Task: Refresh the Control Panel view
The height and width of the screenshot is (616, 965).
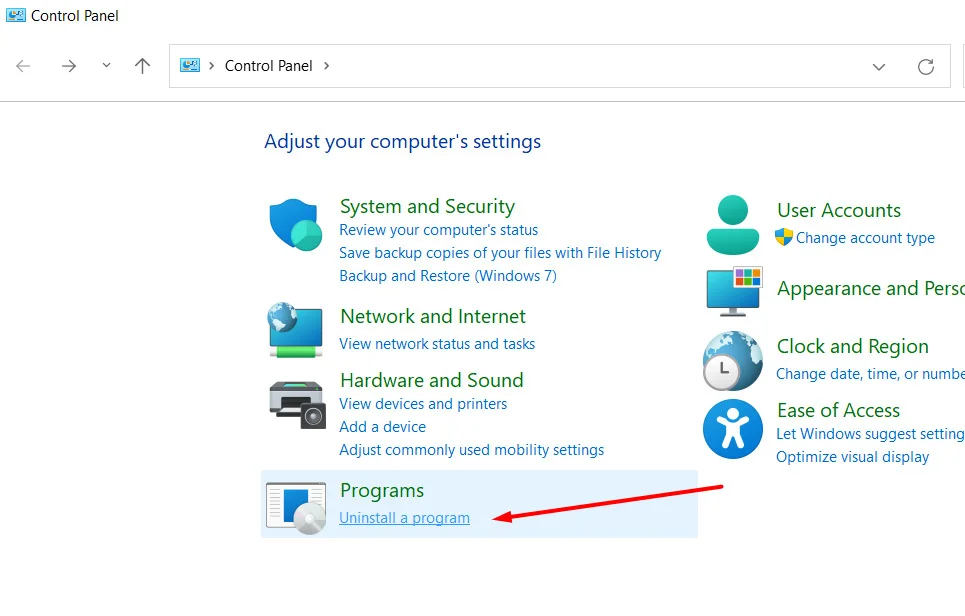Action: coord(926,66)
